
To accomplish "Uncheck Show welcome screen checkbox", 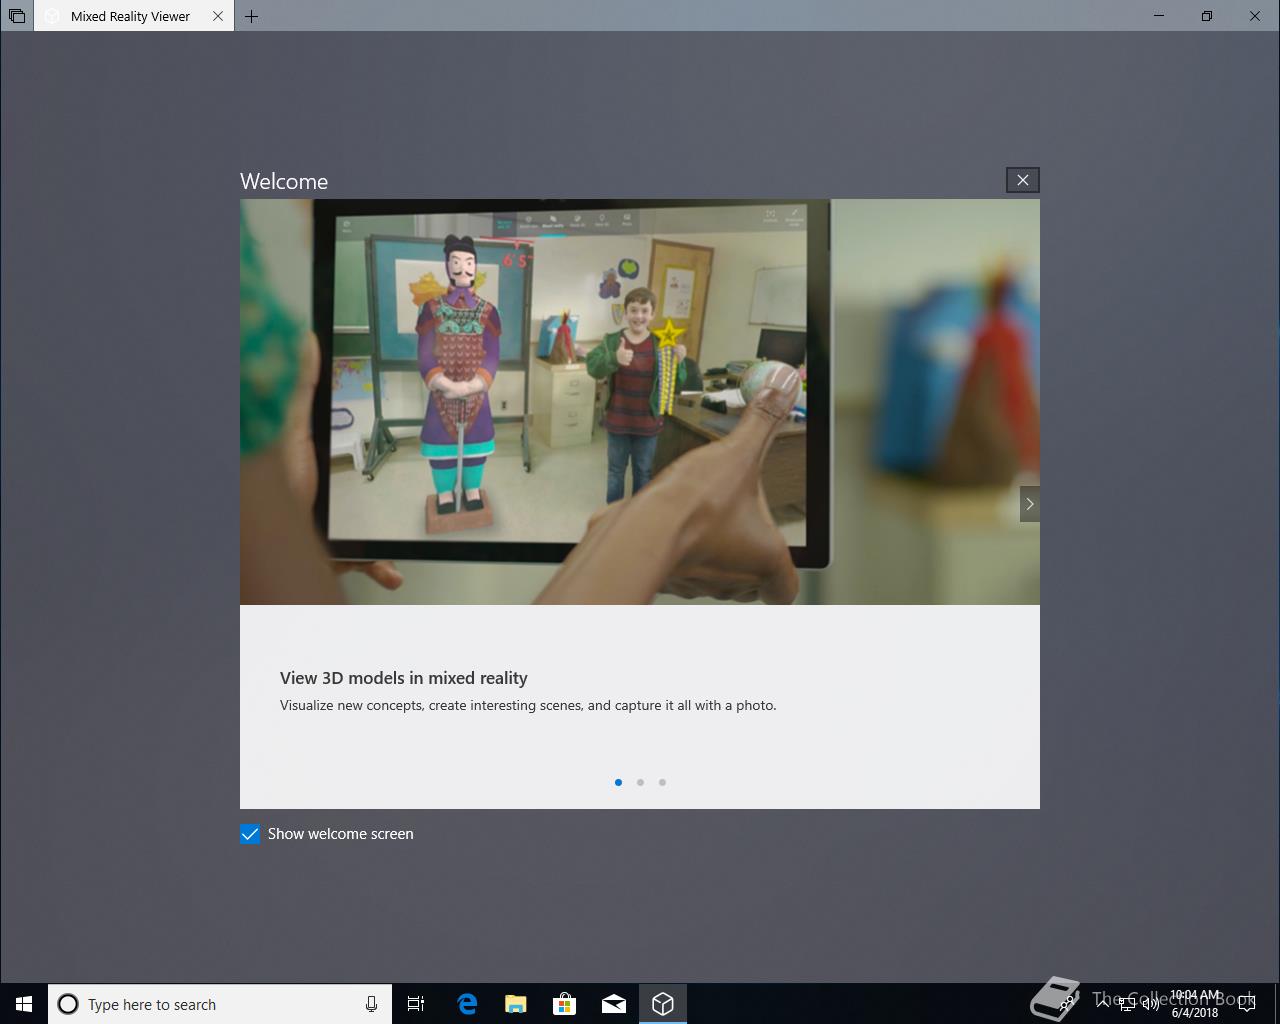I will tap(250, 834).
